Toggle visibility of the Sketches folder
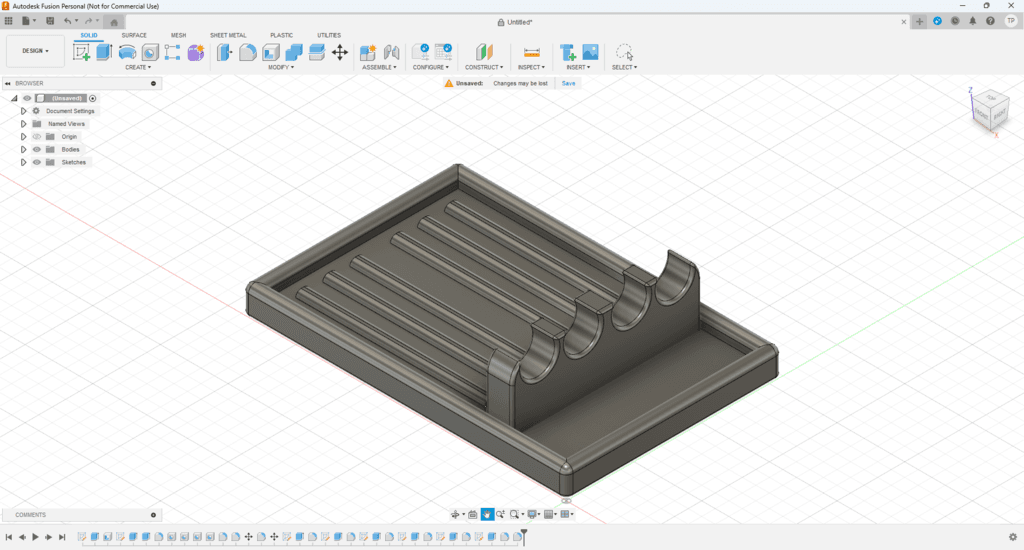Viewport: 1024px width, 550px height. click(37, 162)
